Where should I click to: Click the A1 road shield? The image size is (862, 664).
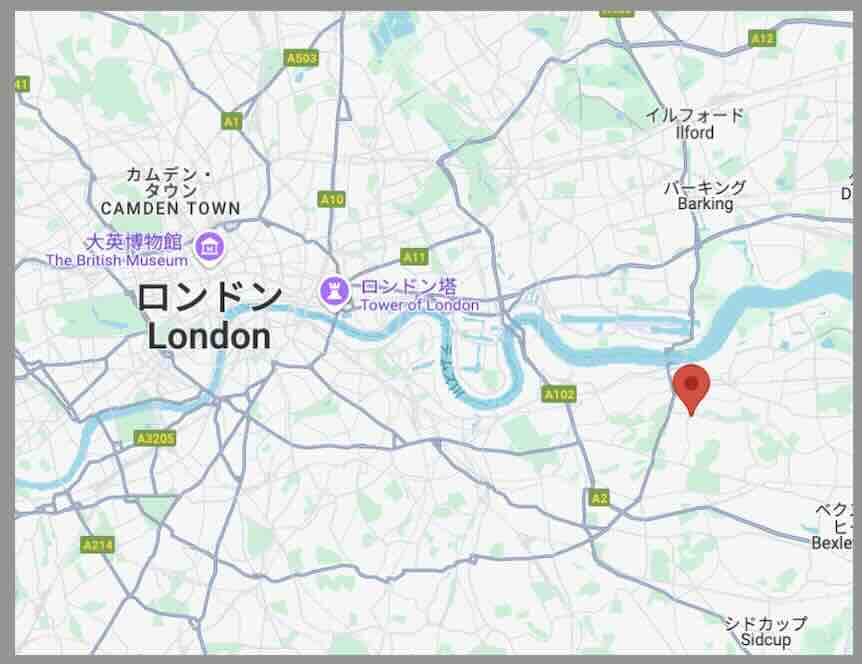pos(232,121)
